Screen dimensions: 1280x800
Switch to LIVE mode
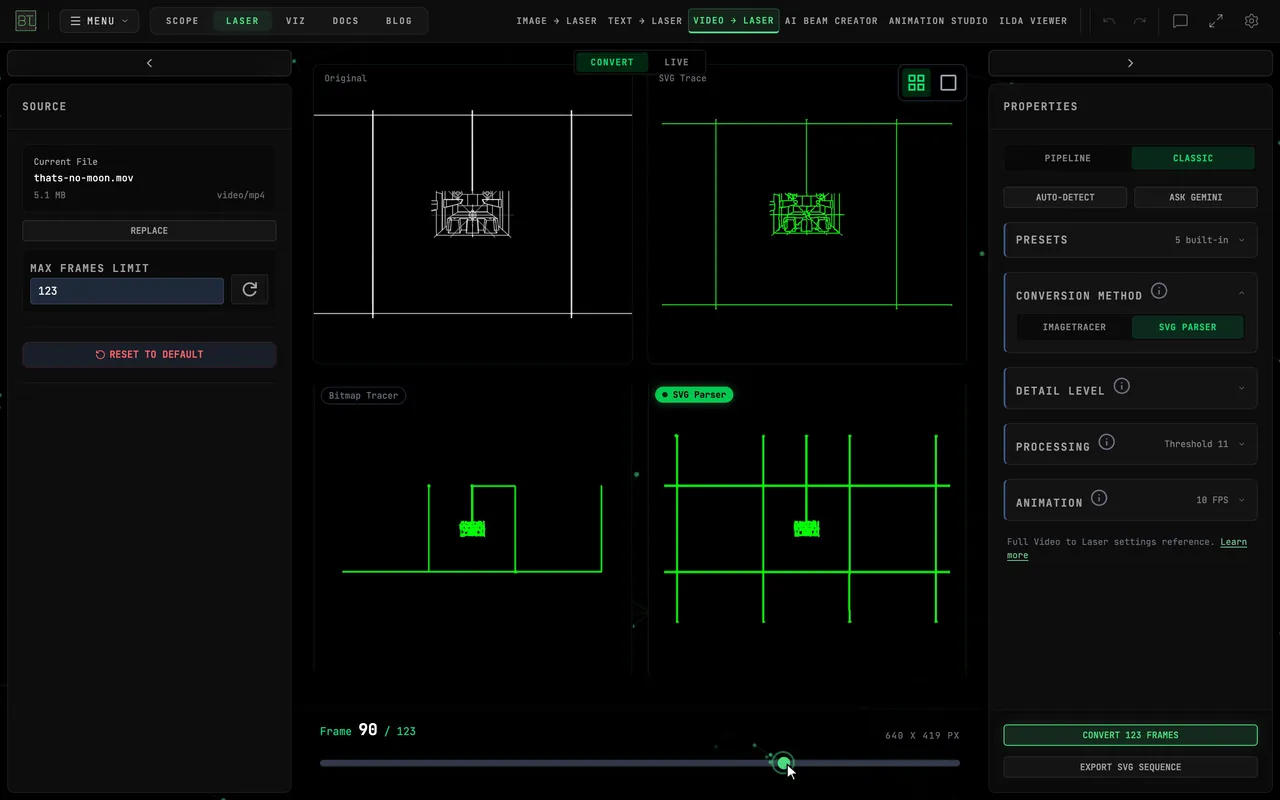coord(677,62)
